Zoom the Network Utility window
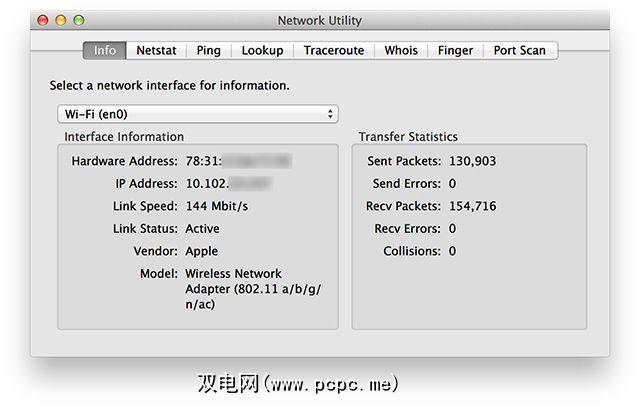Viewport: 640px width, 407px height. 79,20
